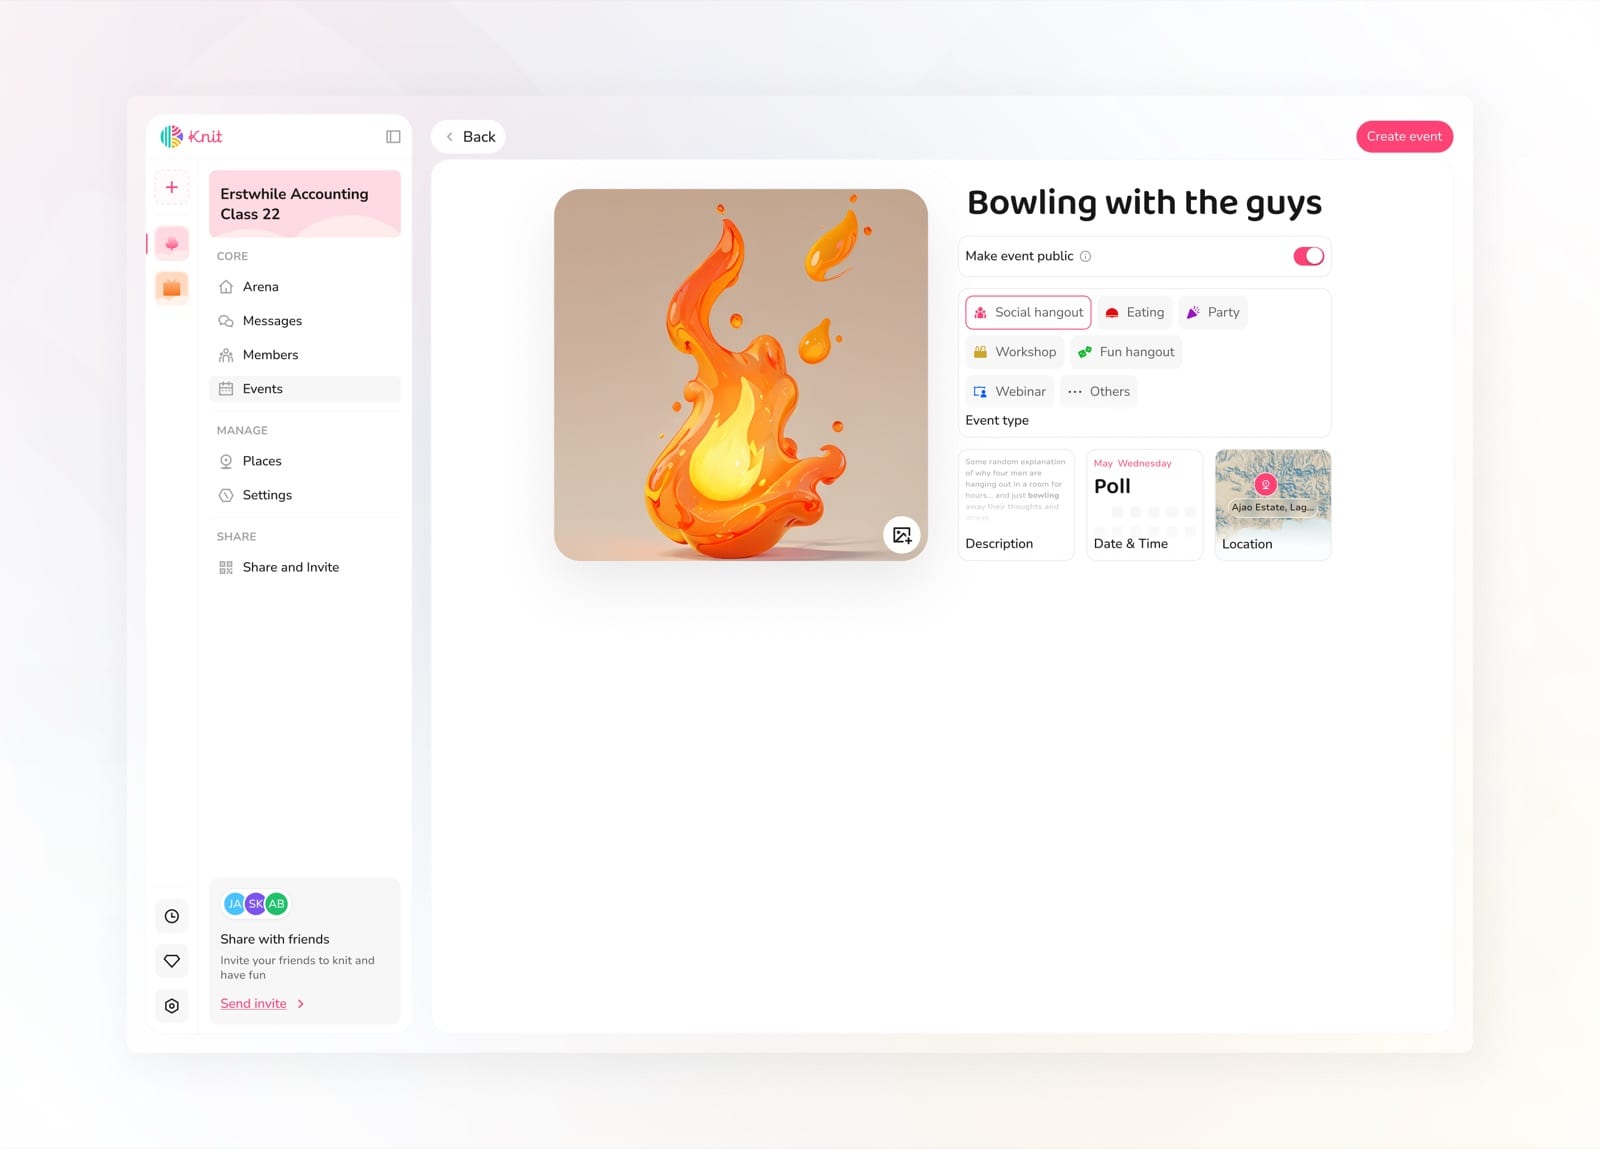Go Back to previous page
This screenshot has height=1149, width=1600.
pyautogui.click(x=468, y=137)
